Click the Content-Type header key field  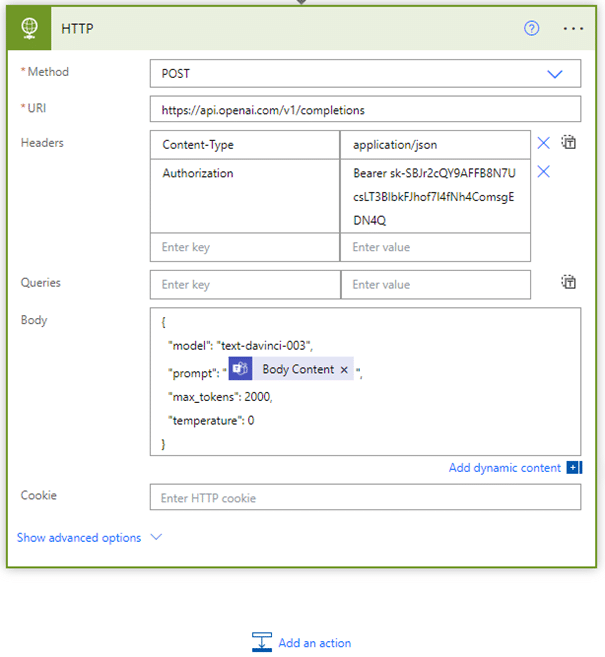point(245,145)
